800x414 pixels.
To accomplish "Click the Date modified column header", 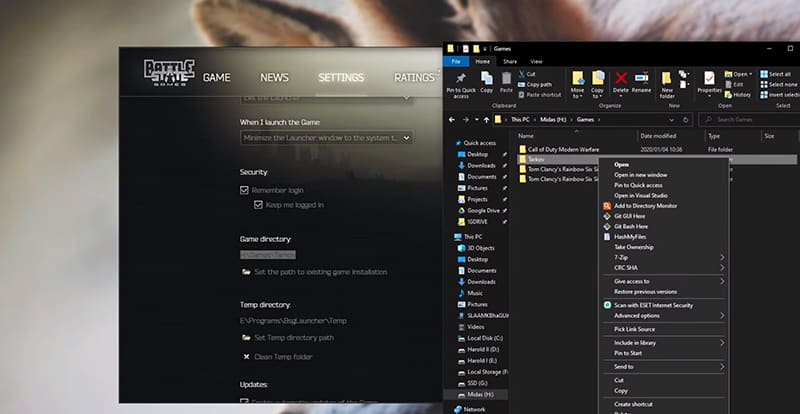I will coord(658,136).
